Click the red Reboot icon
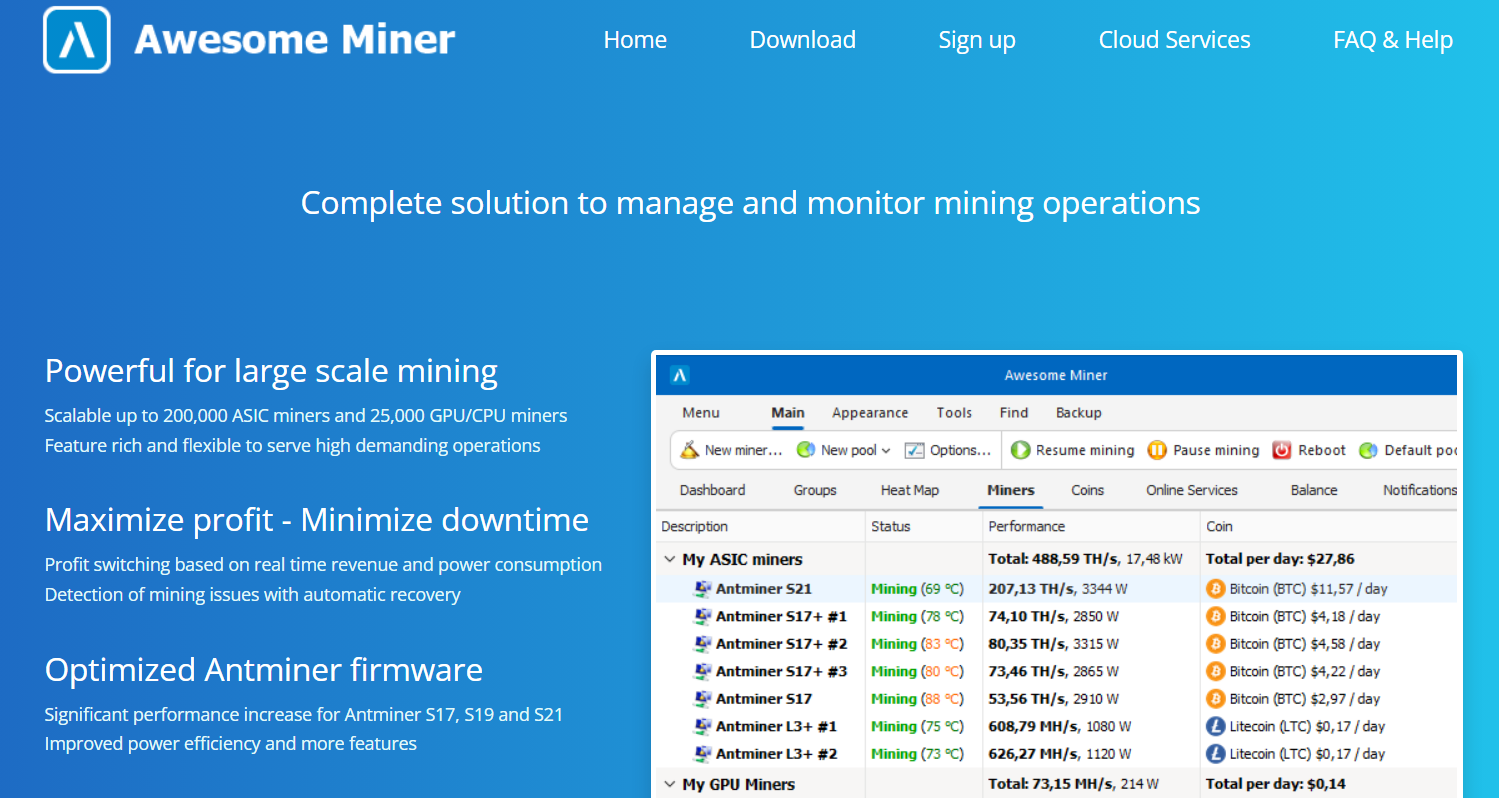The height and width of the screenshot is (798, 1499). pos(1282,450)
